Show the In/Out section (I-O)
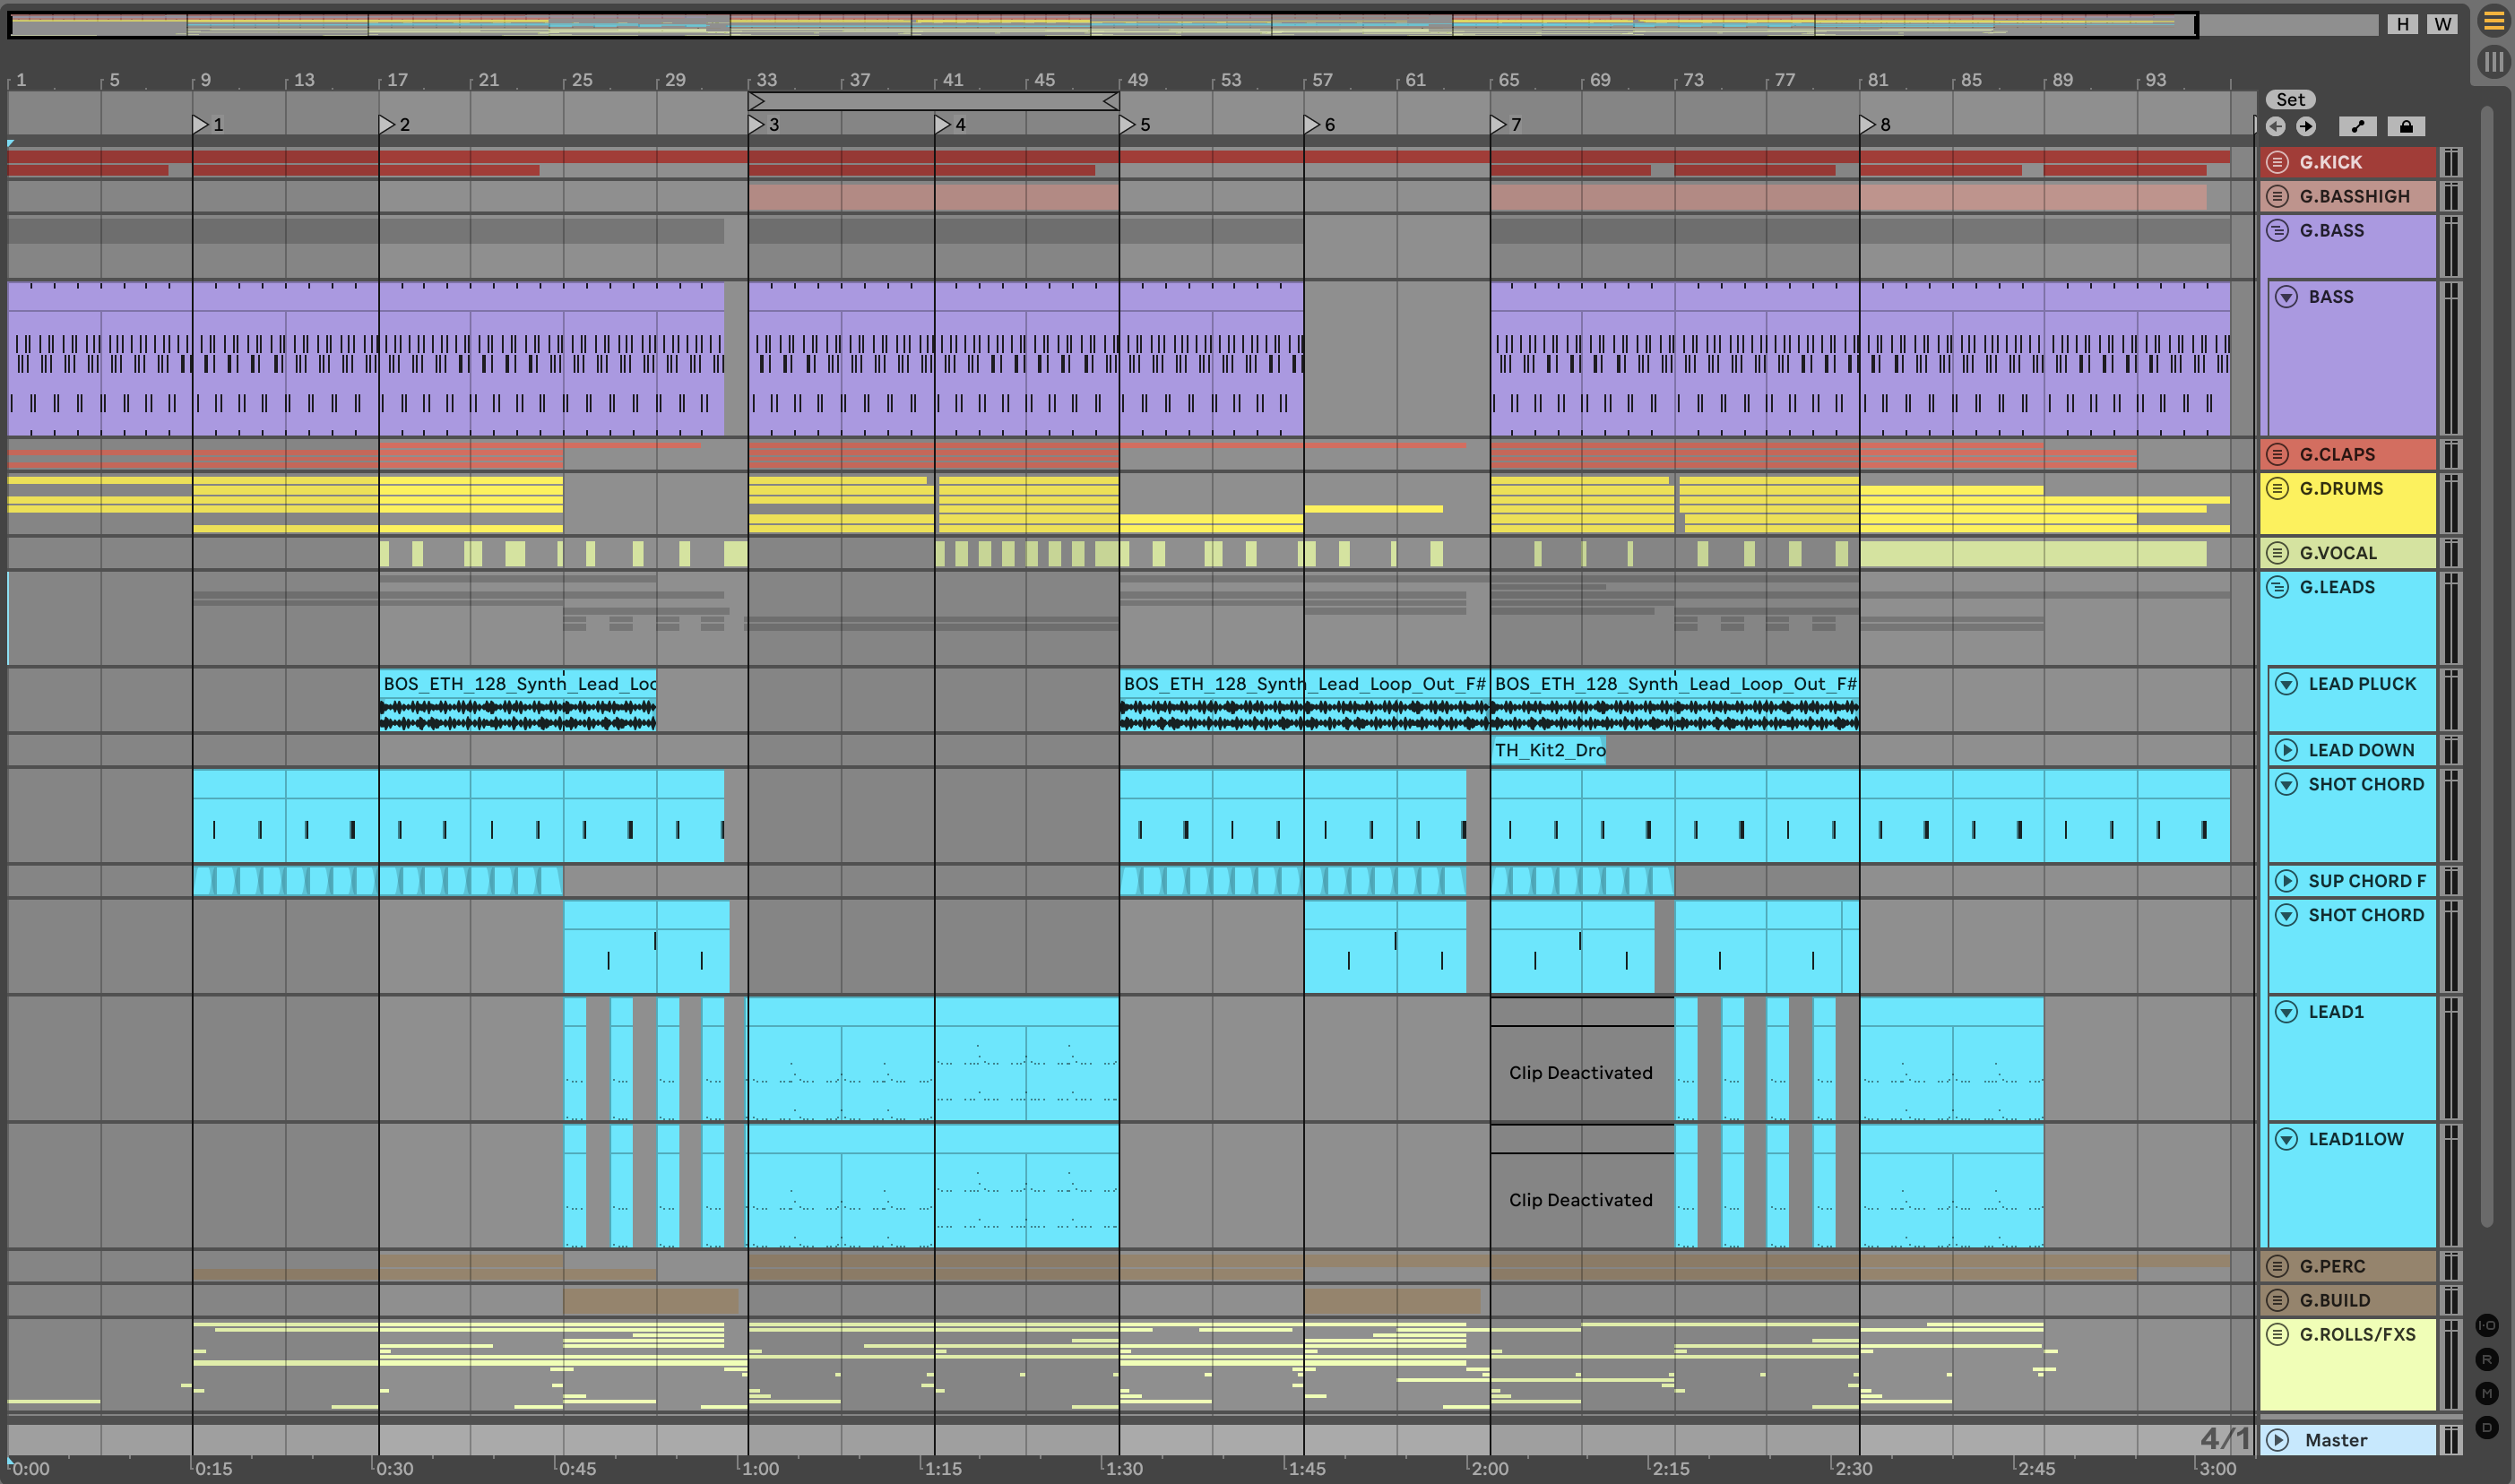2515x1484 pixels. 2486,1325
